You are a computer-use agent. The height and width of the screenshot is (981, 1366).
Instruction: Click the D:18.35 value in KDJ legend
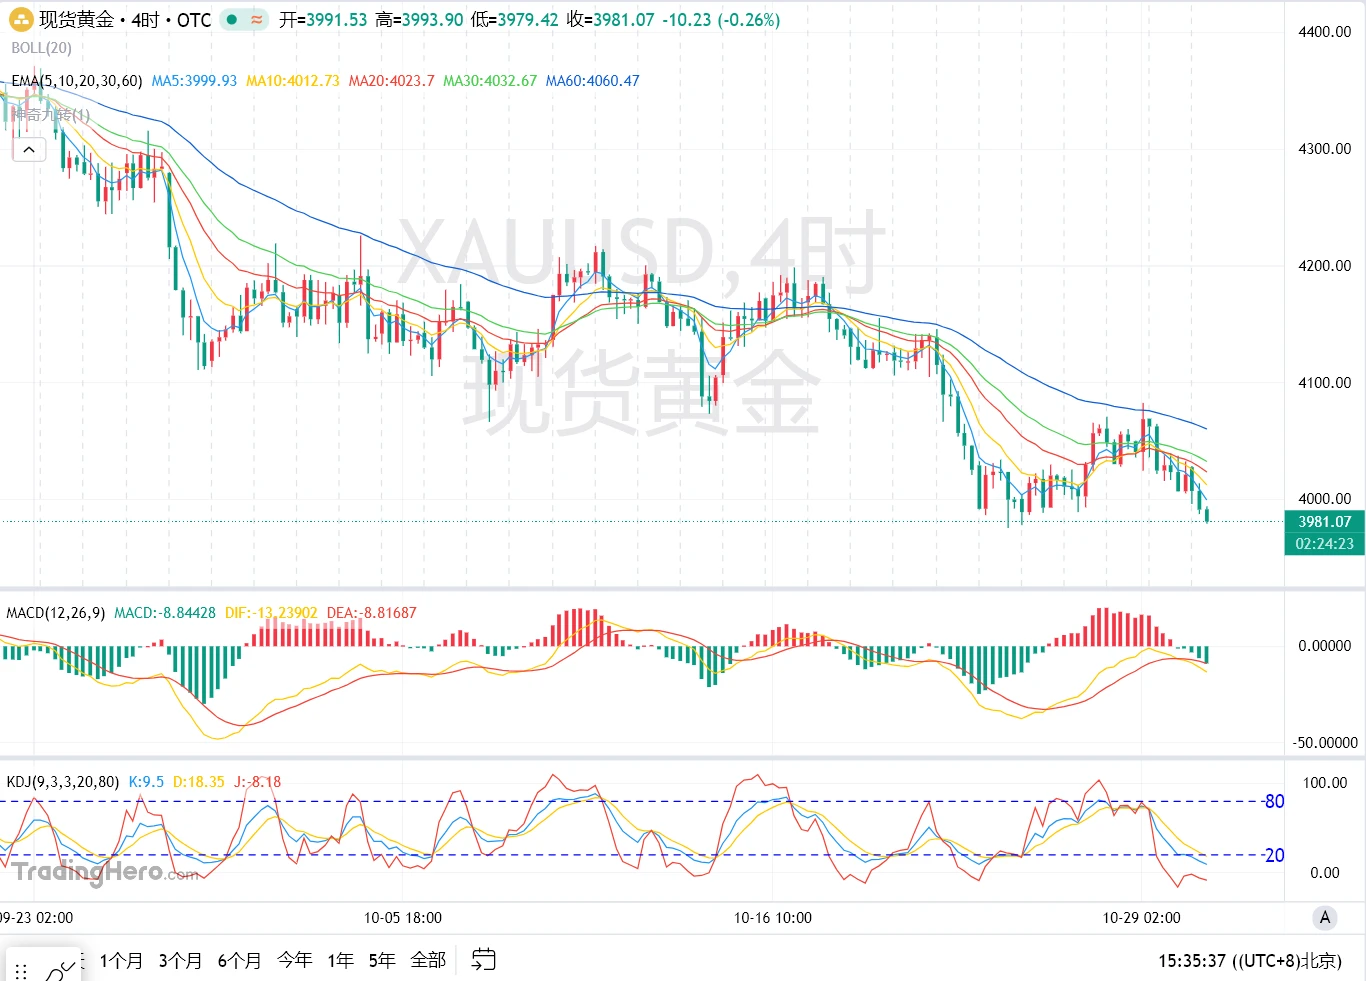coord(199,782)
